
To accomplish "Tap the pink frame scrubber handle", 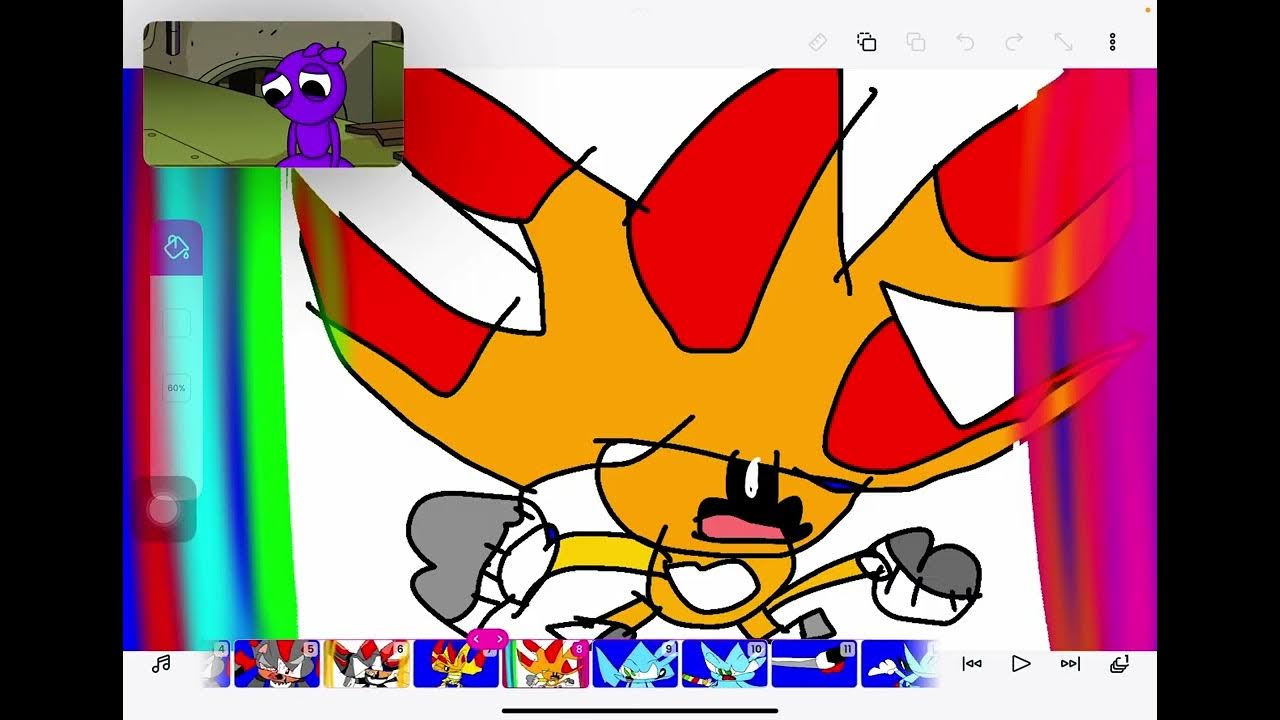I will point(488,638).
